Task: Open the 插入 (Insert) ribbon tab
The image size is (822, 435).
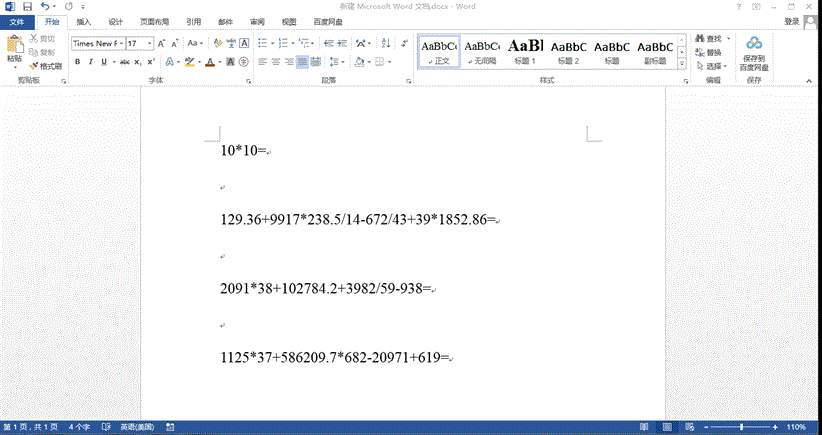Action: coord(84,21)
